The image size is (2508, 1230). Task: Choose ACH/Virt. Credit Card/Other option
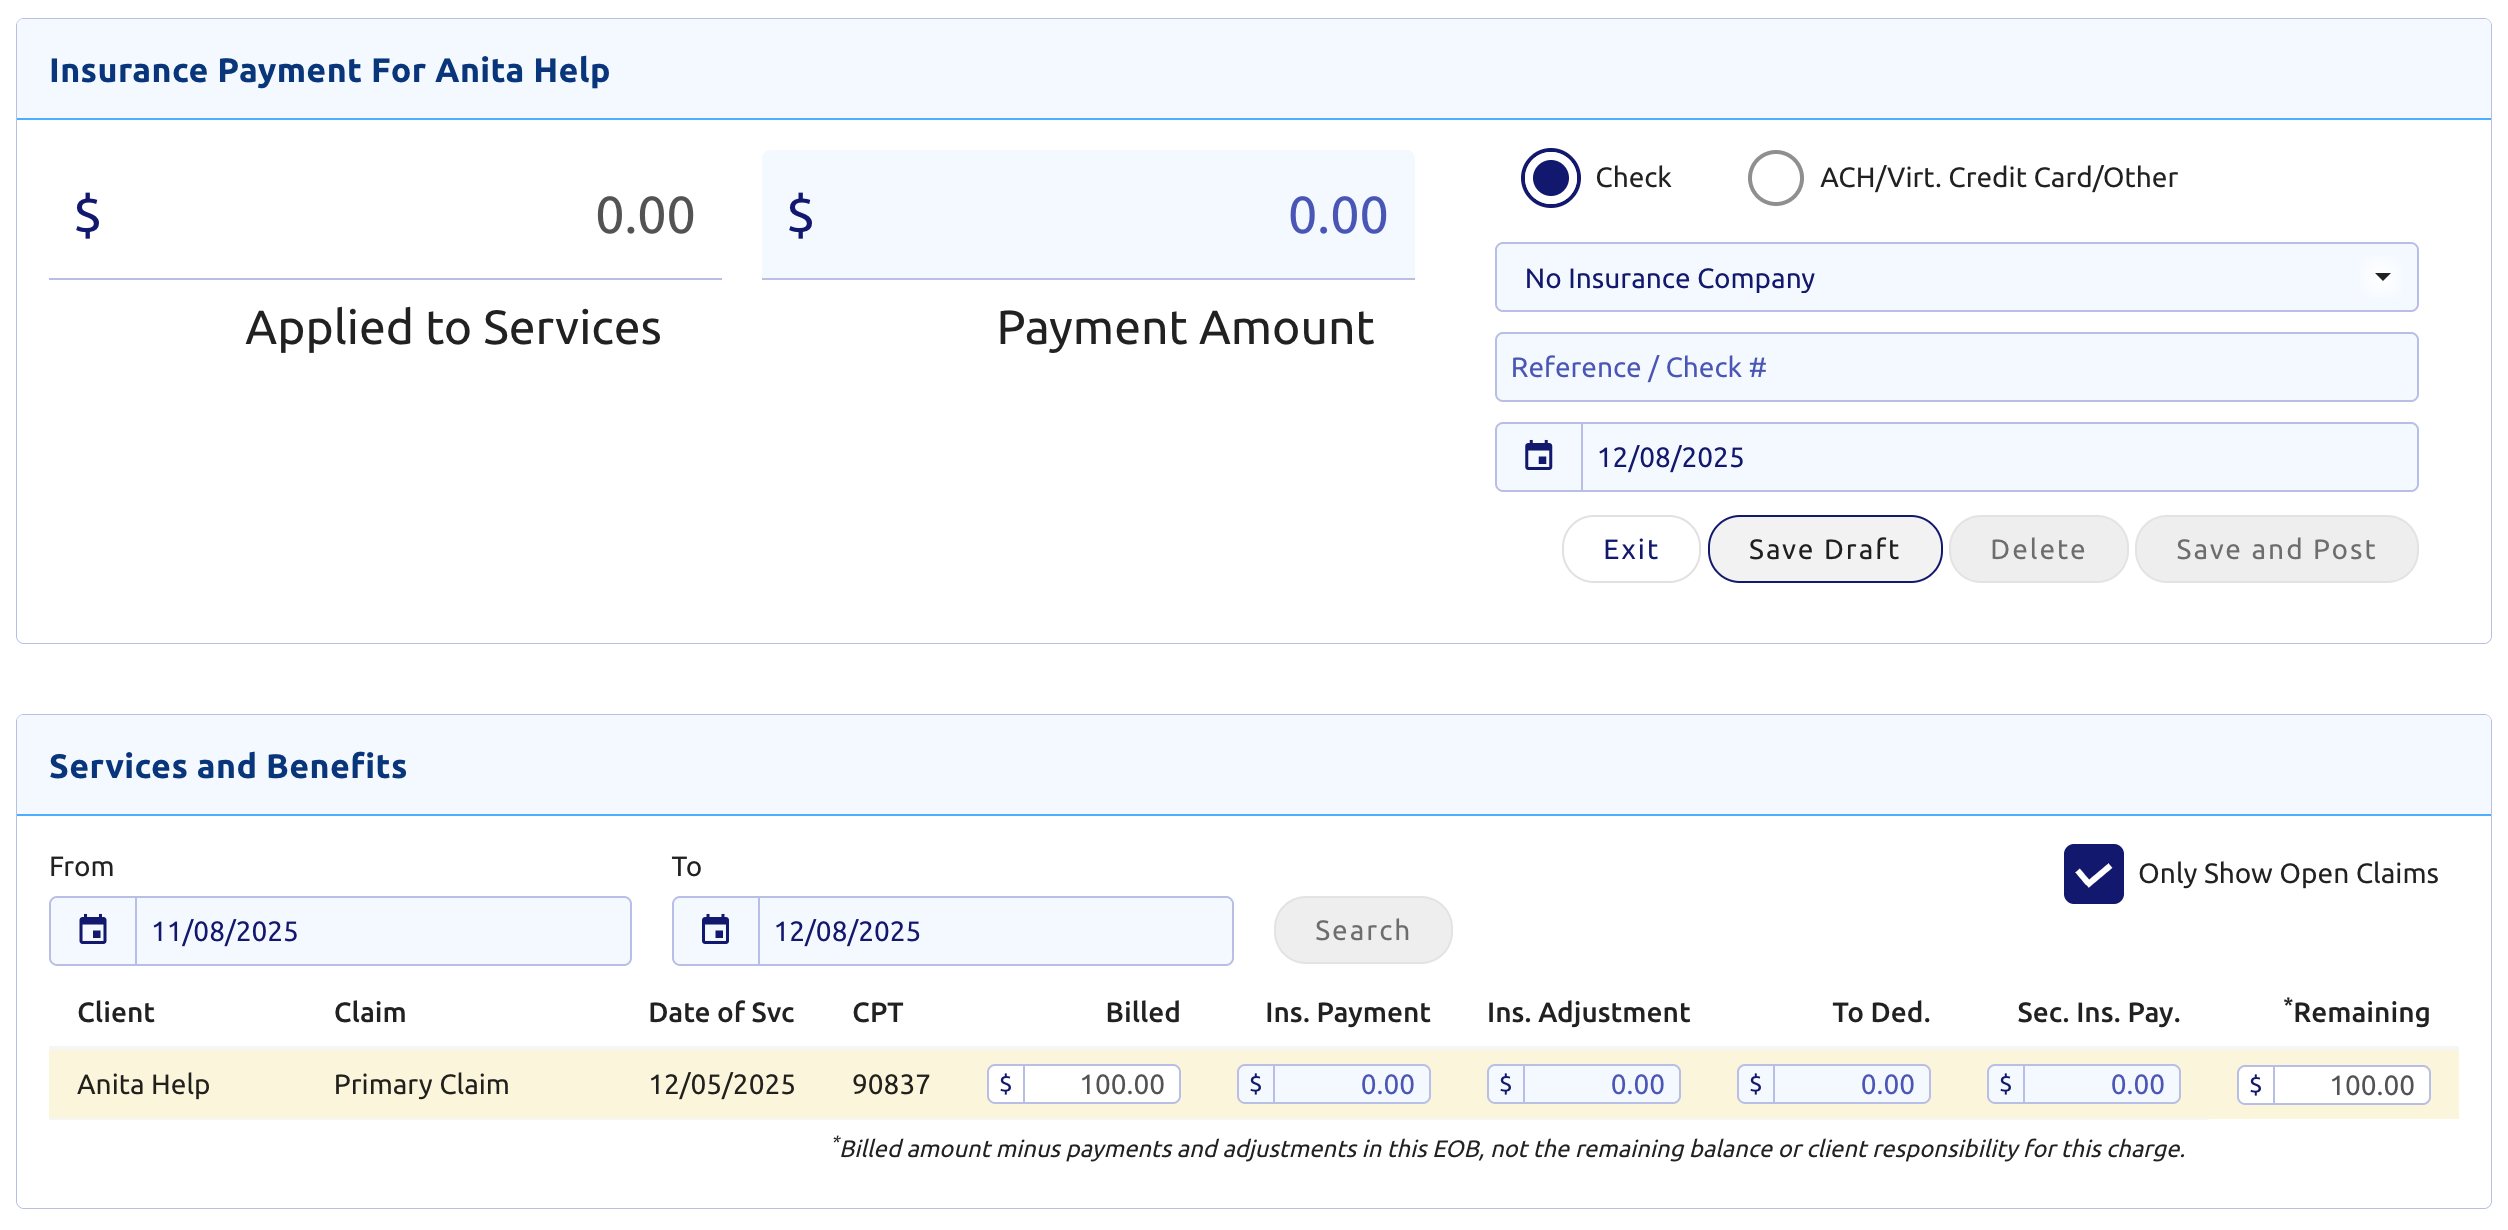(x=1775, y=178)
